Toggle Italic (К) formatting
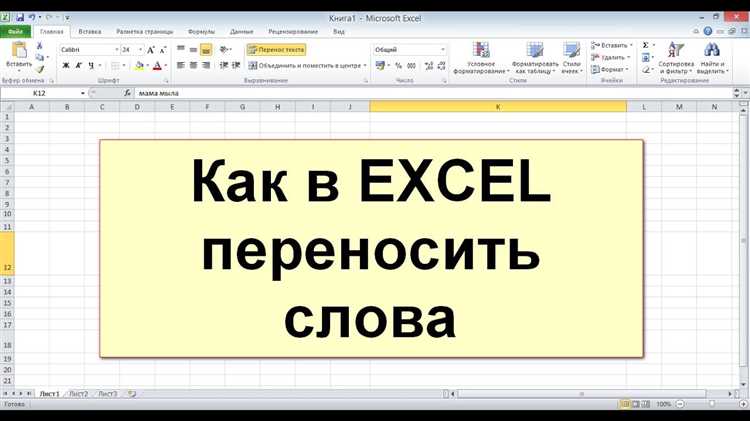 pyautogui.click(x=78, y=65)
